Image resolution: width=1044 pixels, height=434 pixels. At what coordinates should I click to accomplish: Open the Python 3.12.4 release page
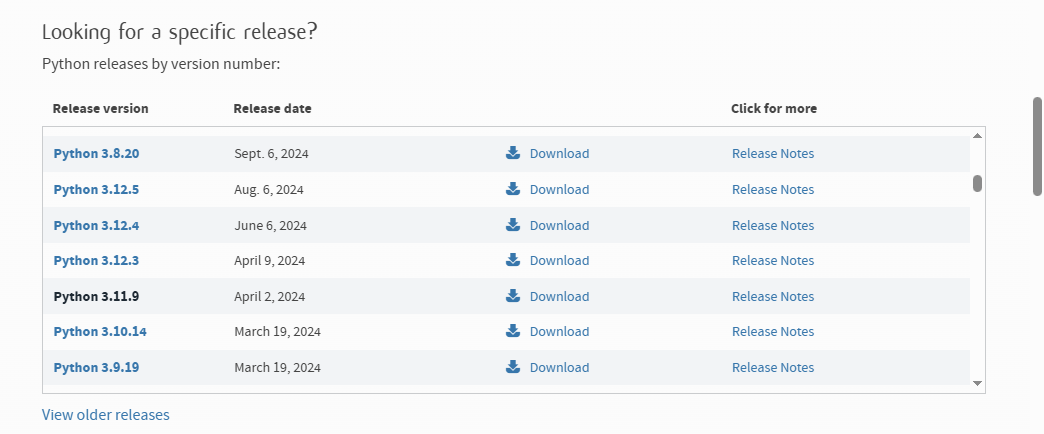tap(97, 226)
